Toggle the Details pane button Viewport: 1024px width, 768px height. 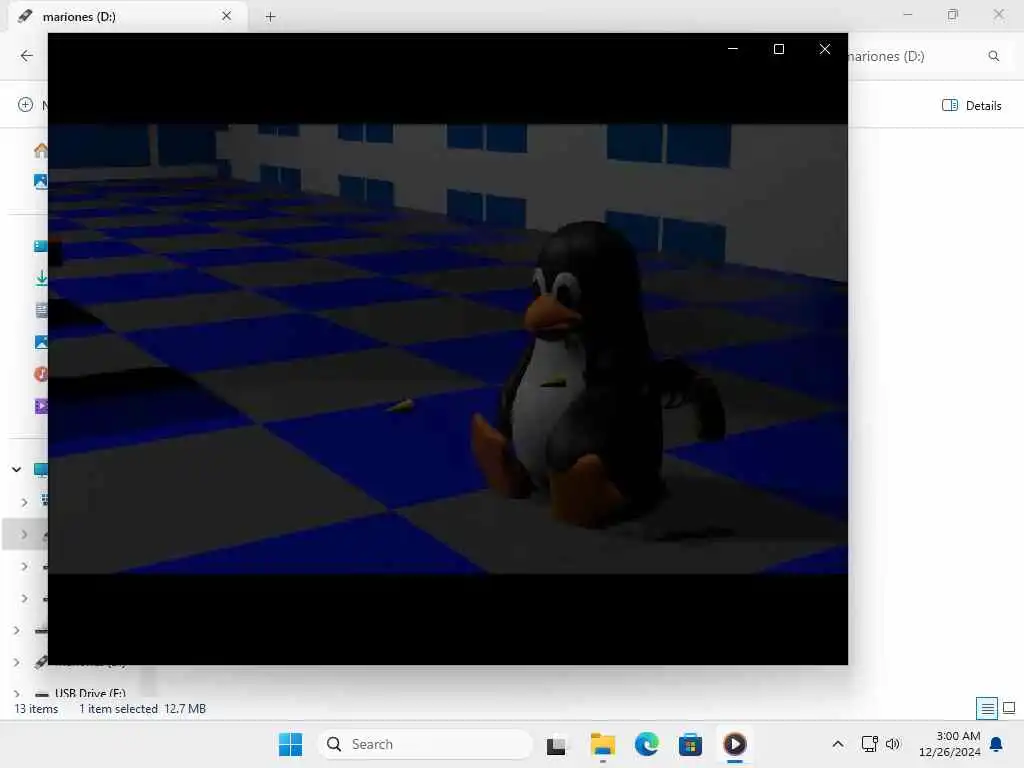(972, 105)
